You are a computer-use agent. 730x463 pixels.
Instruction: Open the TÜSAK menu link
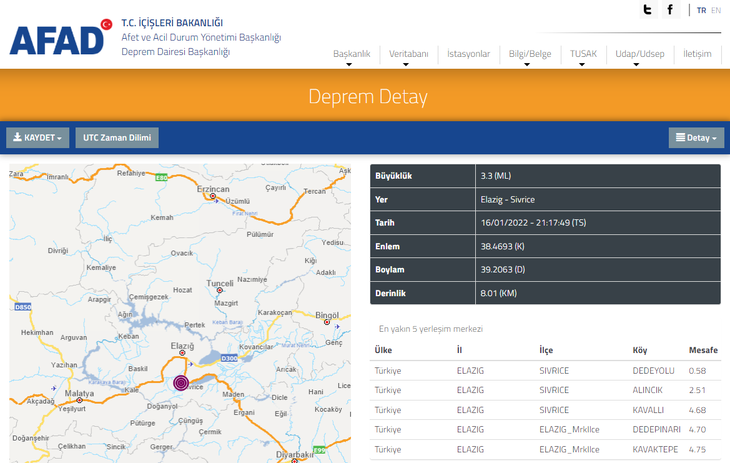click(x=583, y=54)
